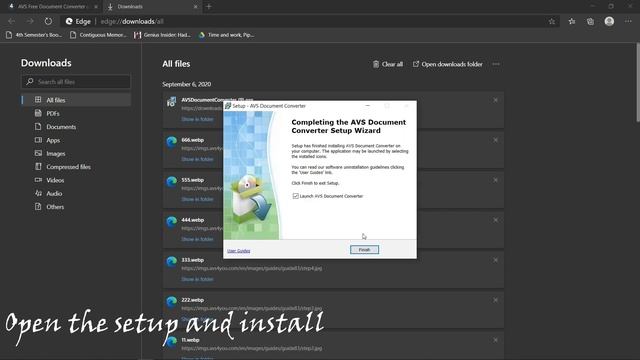Click the 333.webp file name

(193, 260)
